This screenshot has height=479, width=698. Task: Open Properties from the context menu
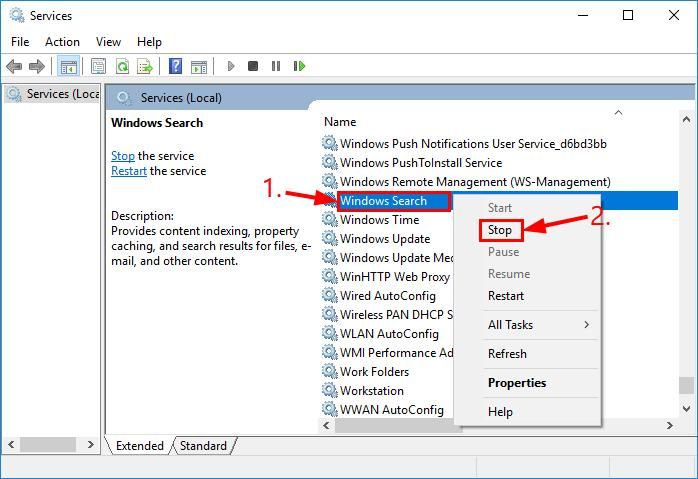click(517, 383)
